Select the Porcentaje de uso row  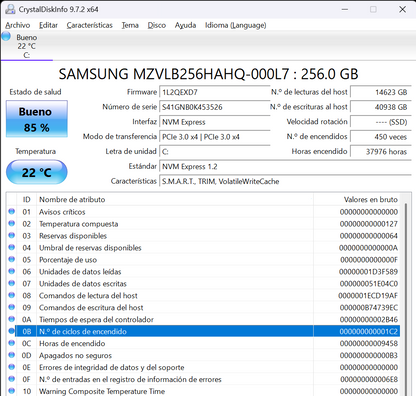coord(203,260)
